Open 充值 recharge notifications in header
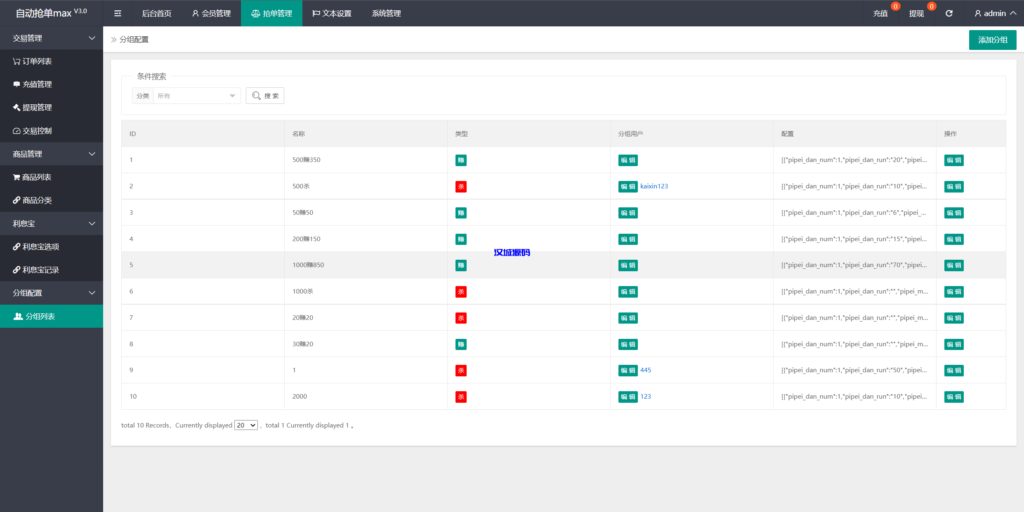This screenshot has height=512, width=1024. [x=881, y=13]
